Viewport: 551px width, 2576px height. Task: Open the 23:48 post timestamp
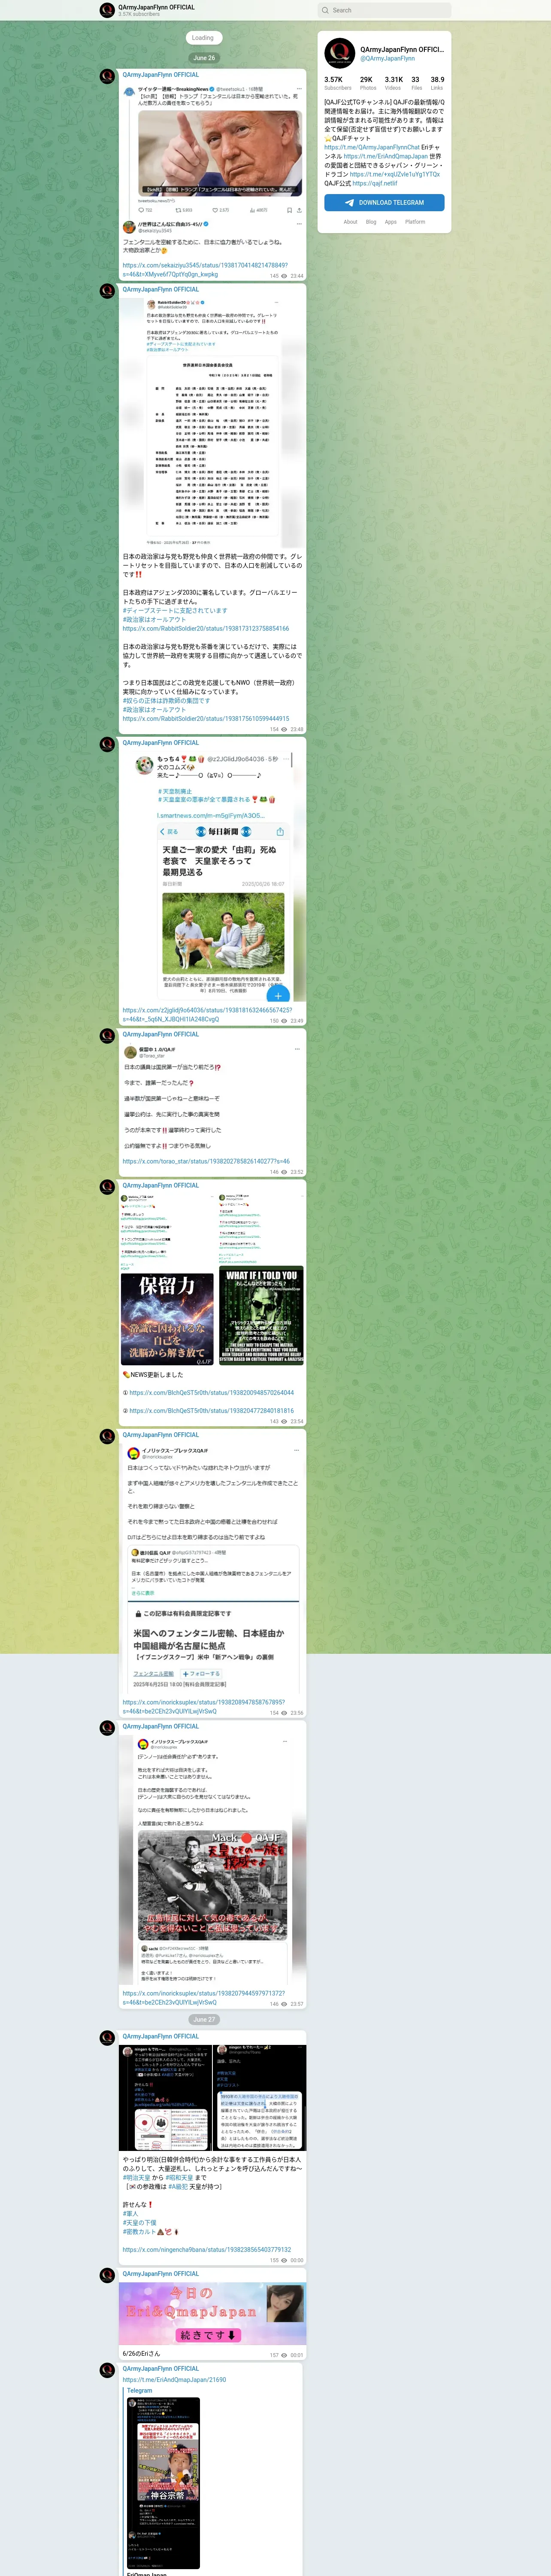(297, 729)
